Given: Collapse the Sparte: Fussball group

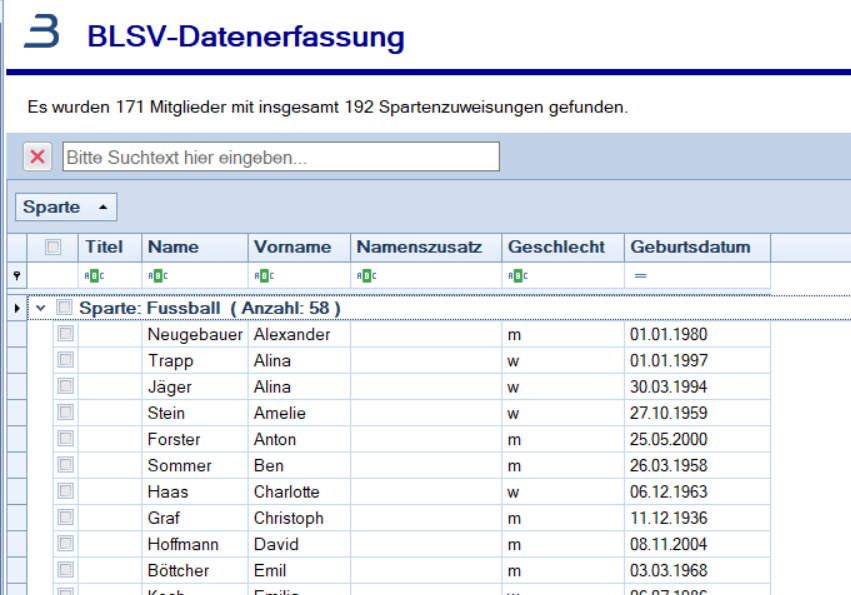Looking at the screenshot, I should click(x=41, y=308).
